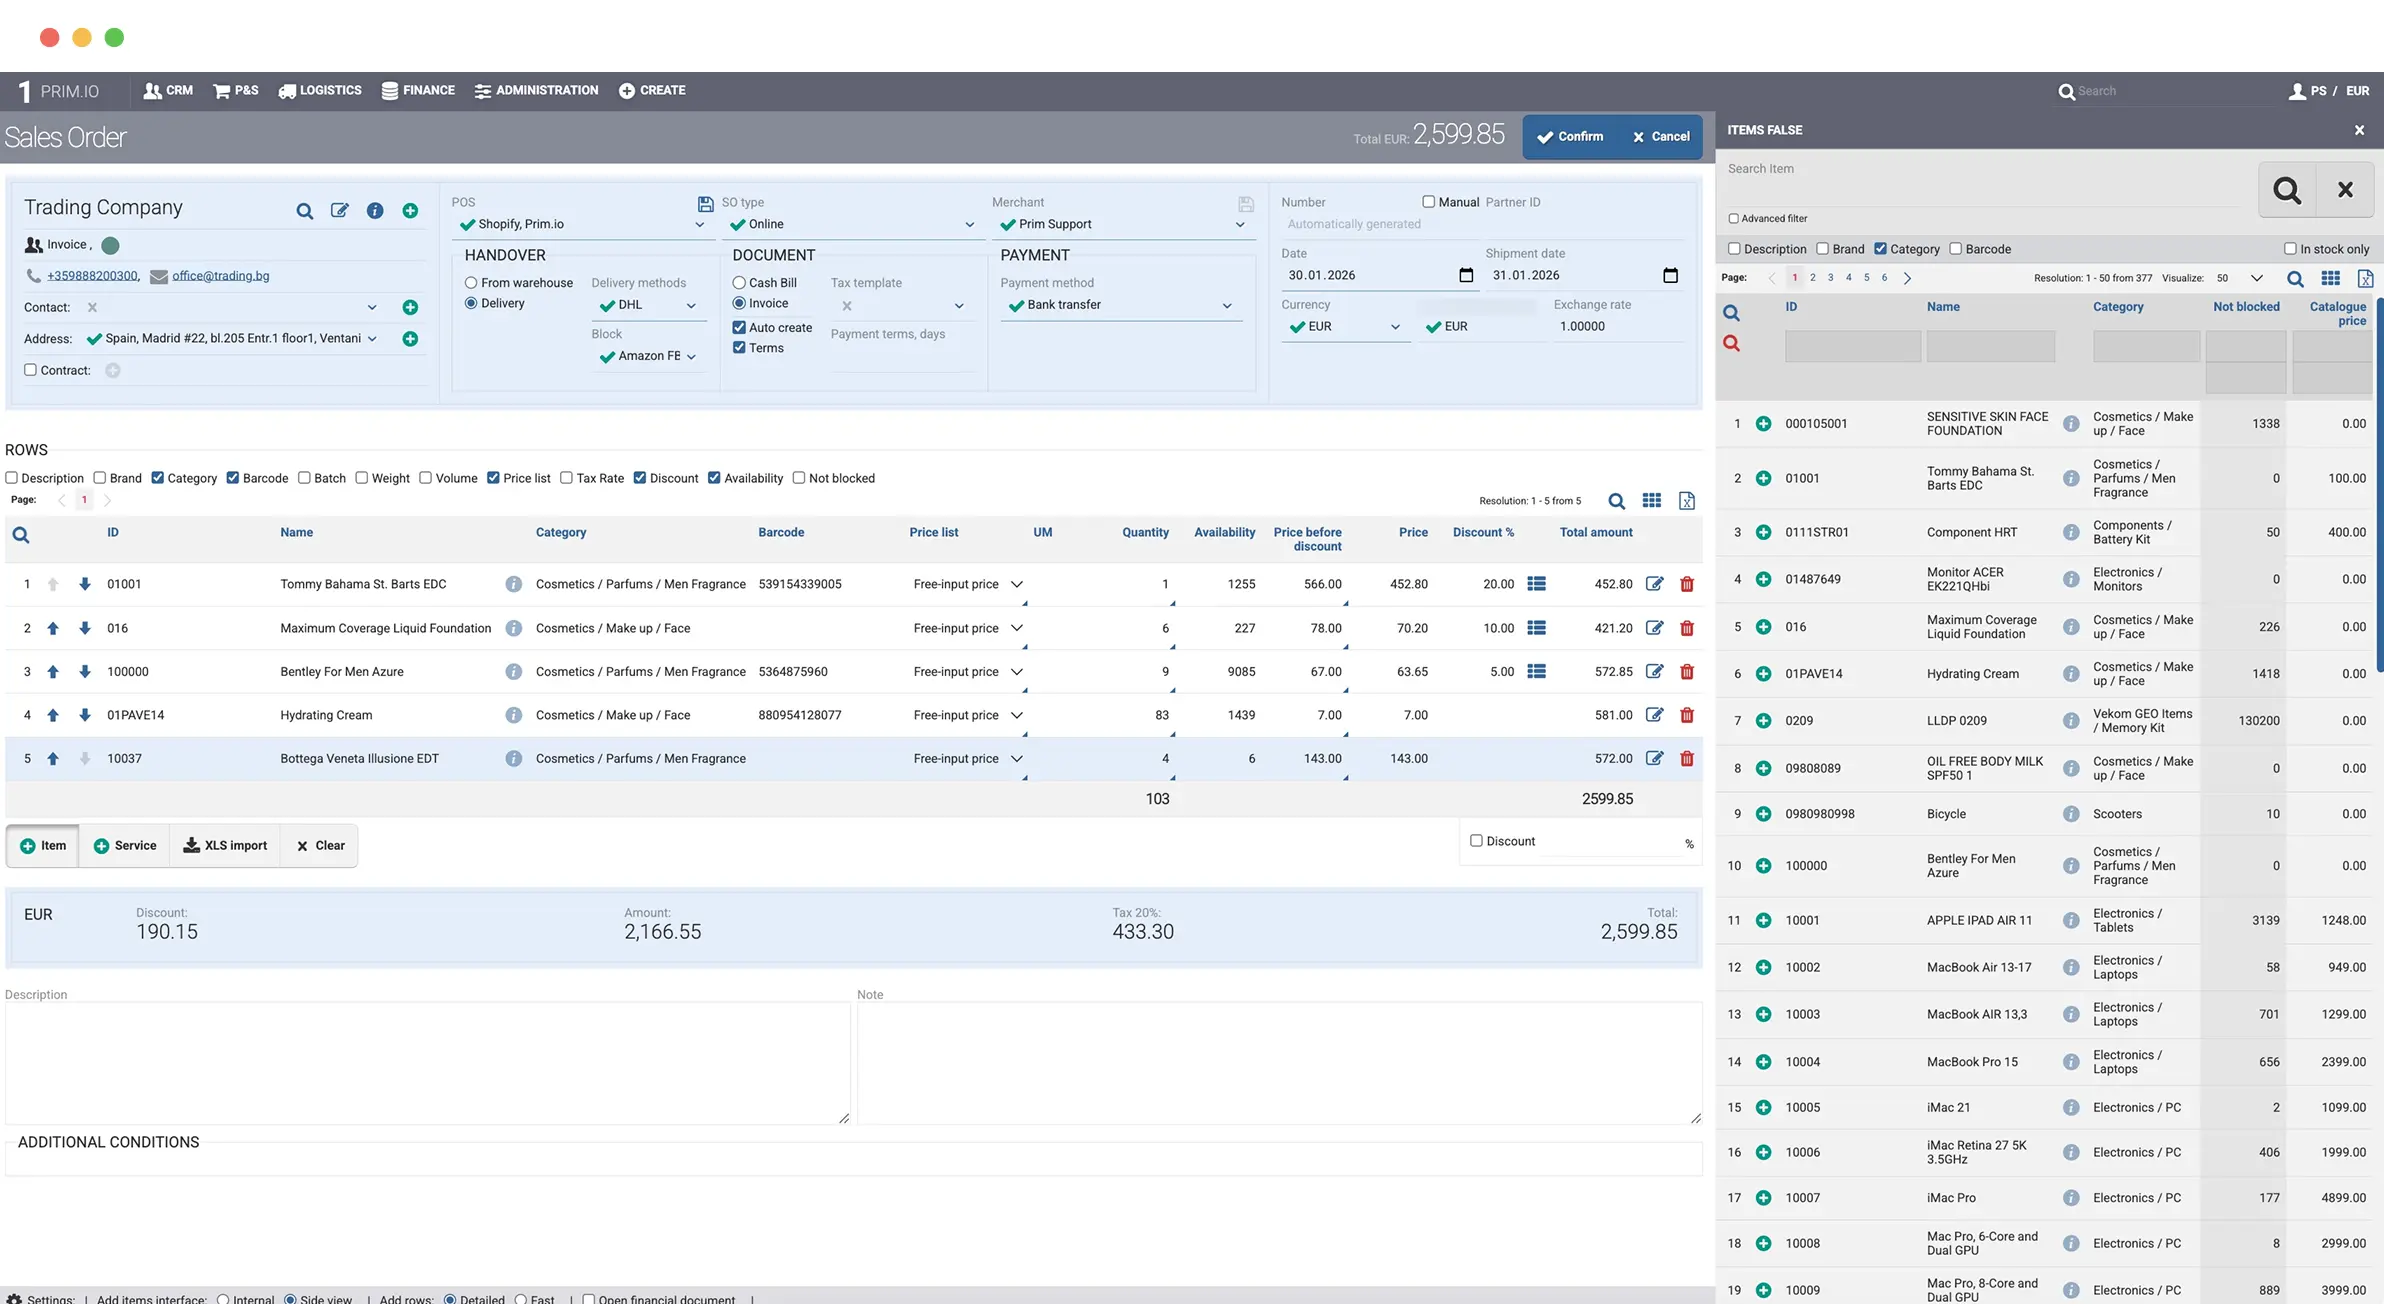Show the Batch column in rows
The image size is (2384, 1304).
pyautogui.click(x=304, y=478)
